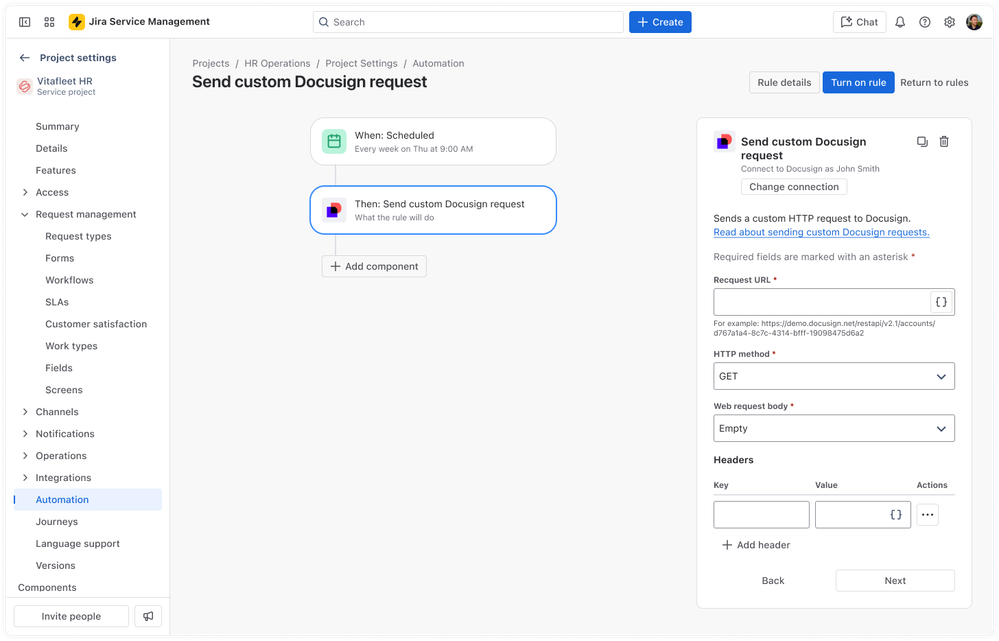The height and width of the screenshot is (641, 999).
Task: Duplicate the Docusign component
Action: [x=921, y=141]
